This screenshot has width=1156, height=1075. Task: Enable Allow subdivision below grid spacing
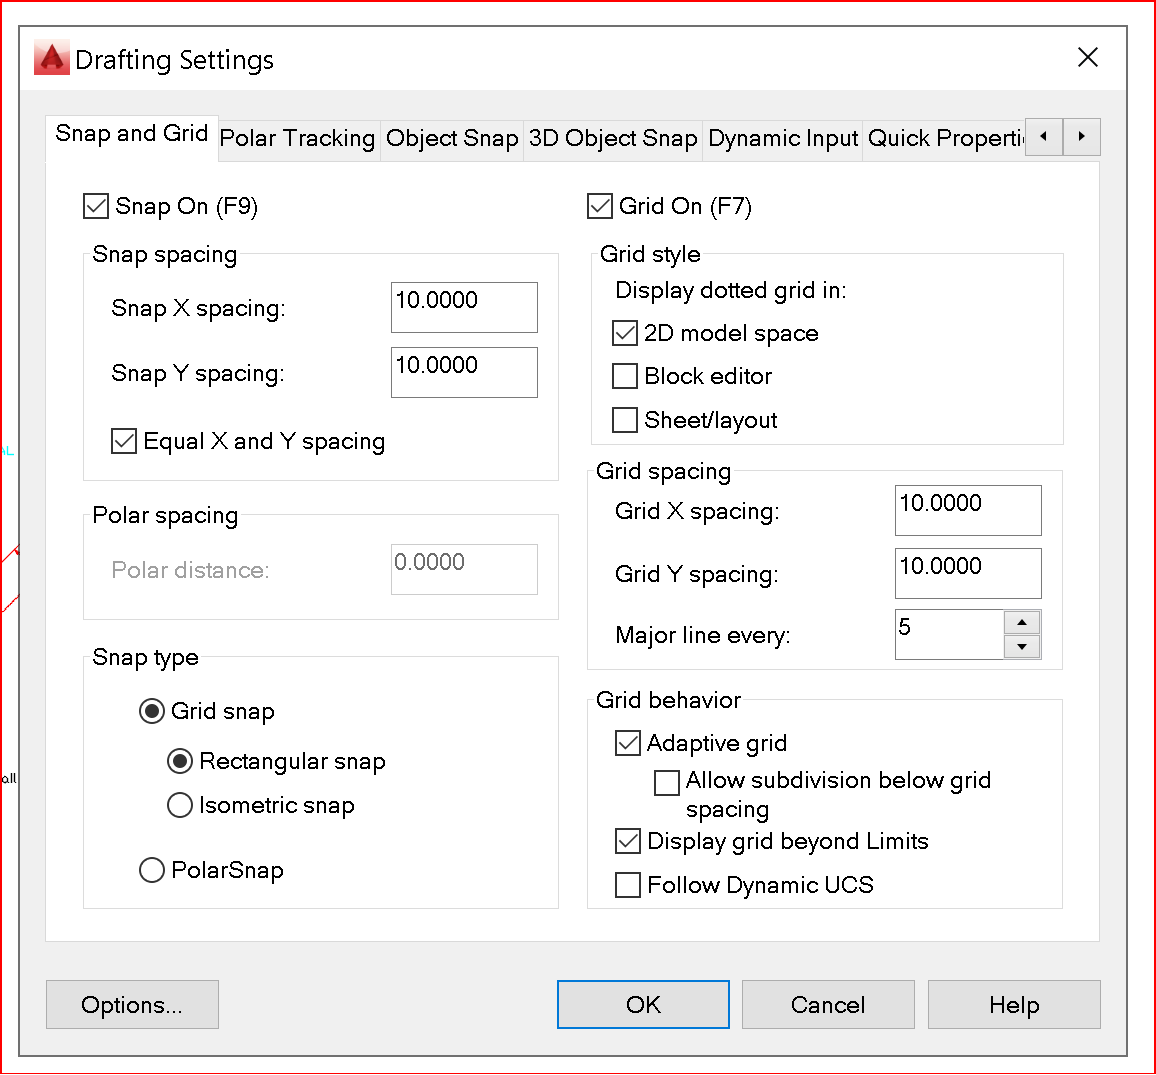click(x=667, y=783)
